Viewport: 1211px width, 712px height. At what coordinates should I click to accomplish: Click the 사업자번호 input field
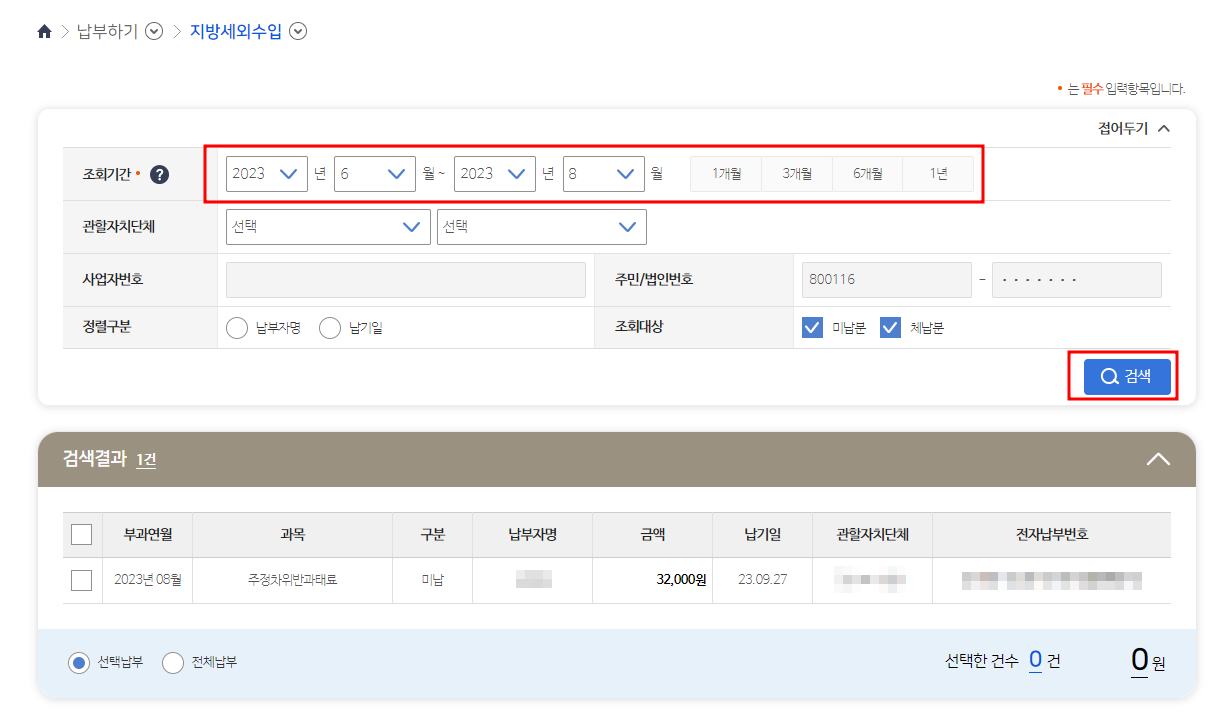pyautogui.click(x=405, y=279)
